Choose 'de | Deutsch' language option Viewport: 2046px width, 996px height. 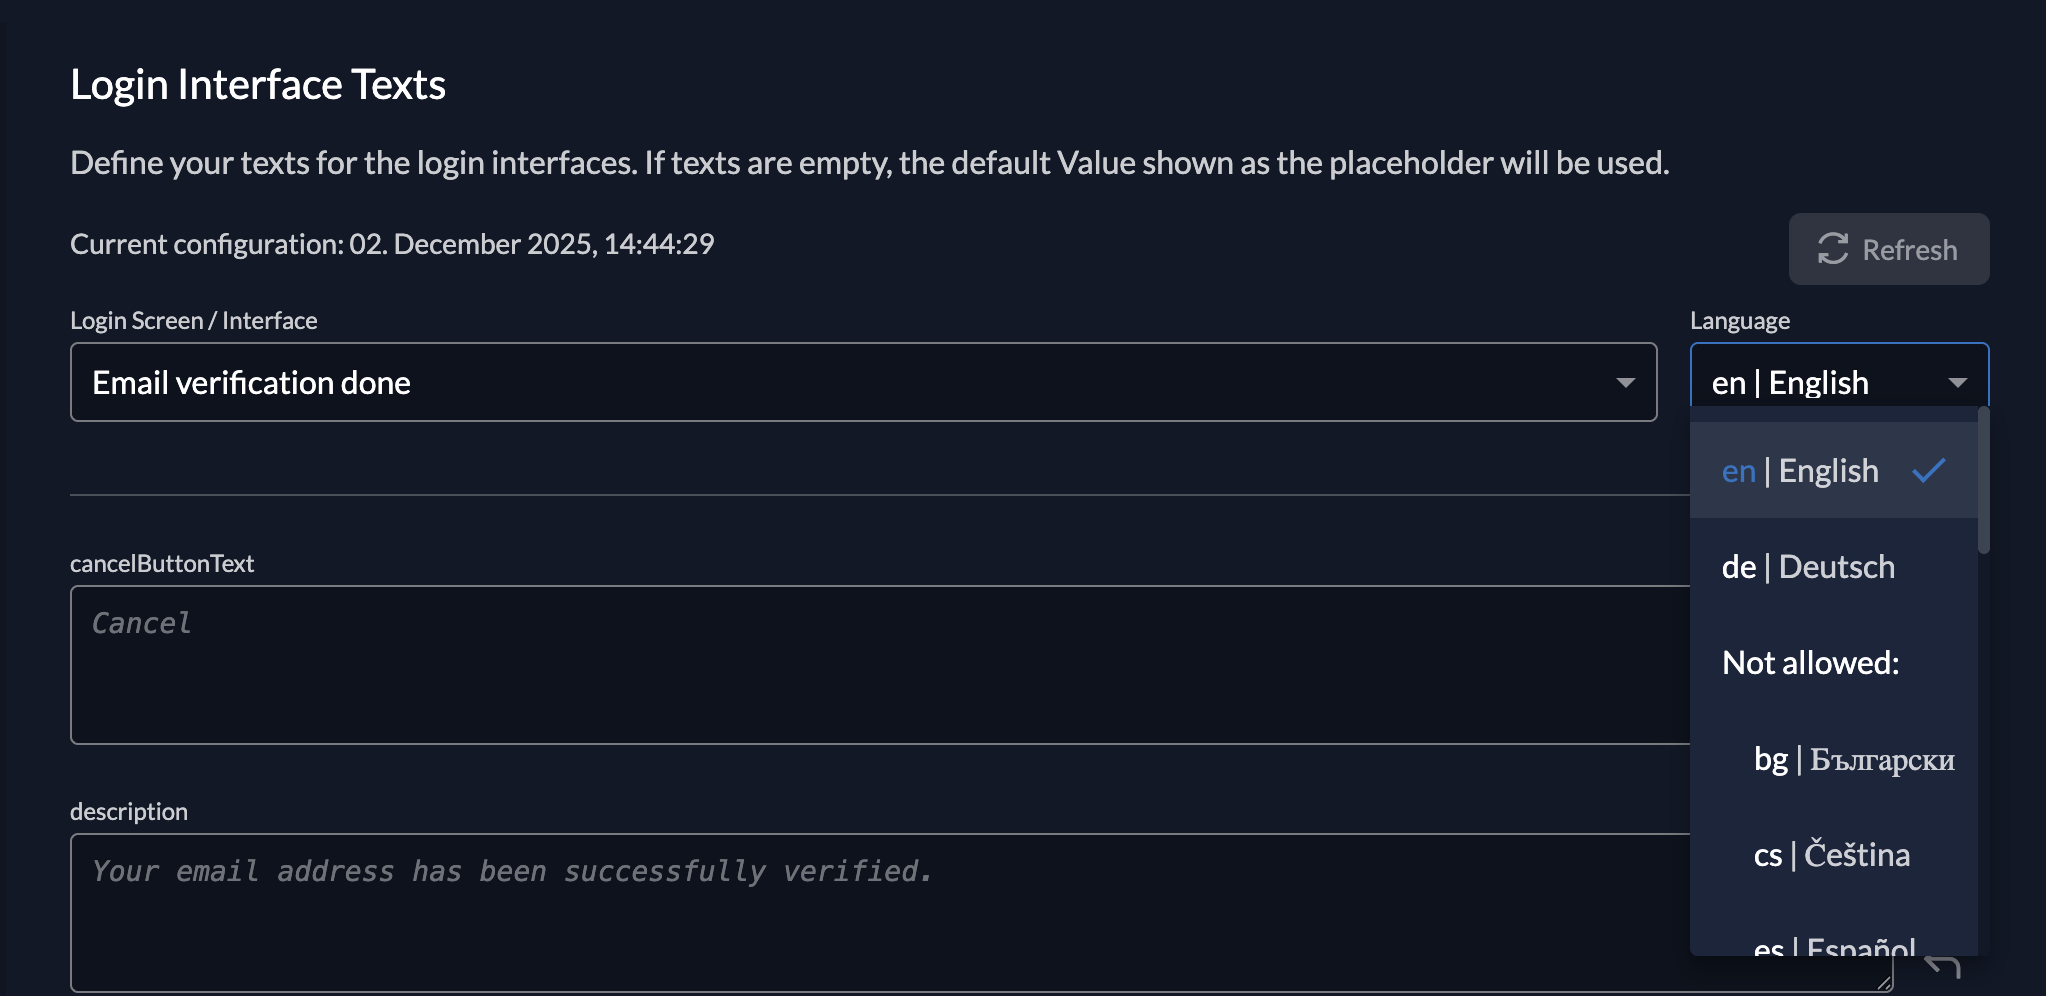tap(1808, 567)
